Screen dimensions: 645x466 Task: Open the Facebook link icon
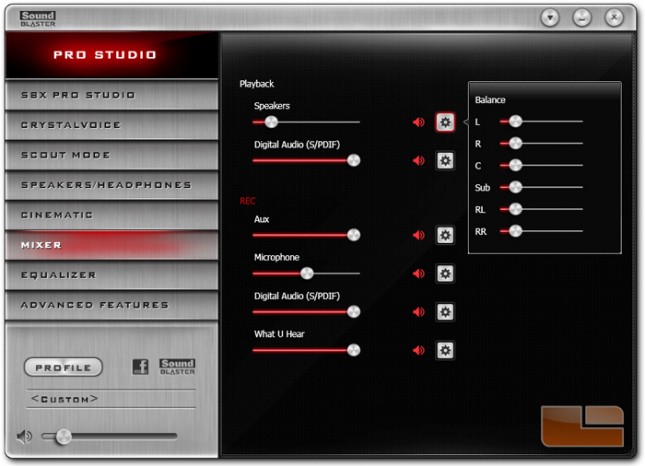click(140, 366)
